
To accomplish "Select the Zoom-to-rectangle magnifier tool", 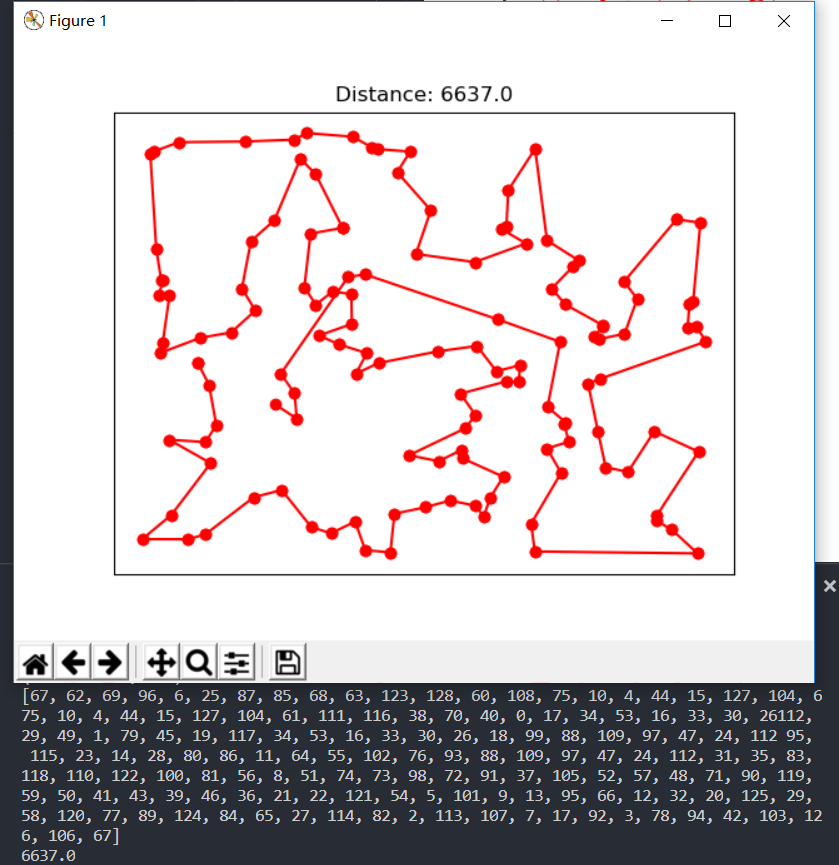I will pyautogui.click(x=198, y=661).
